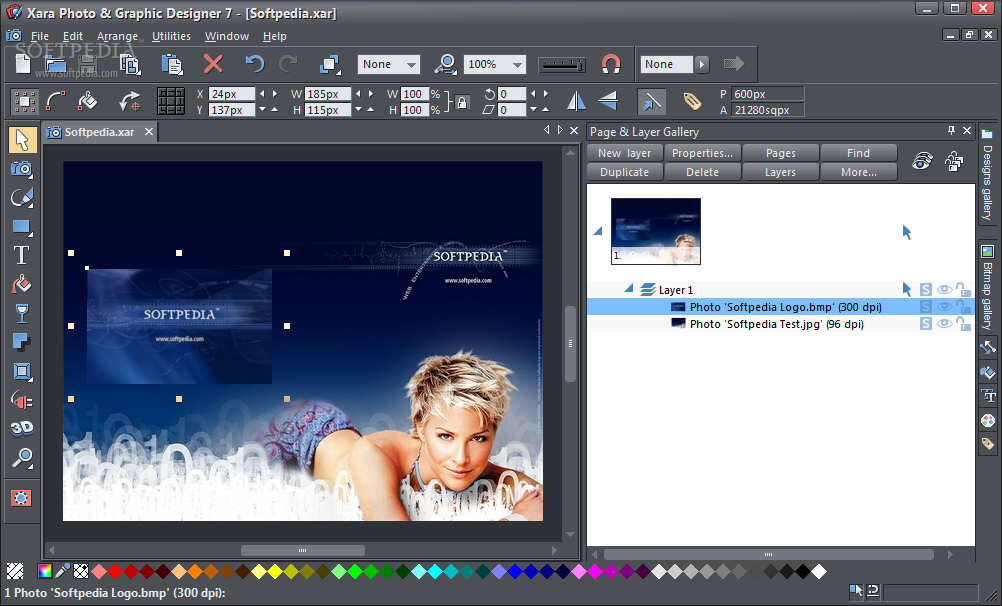Viewport: 1002px width, 606px height.
Task: Click the Find button
Action: tap(858, 153)
